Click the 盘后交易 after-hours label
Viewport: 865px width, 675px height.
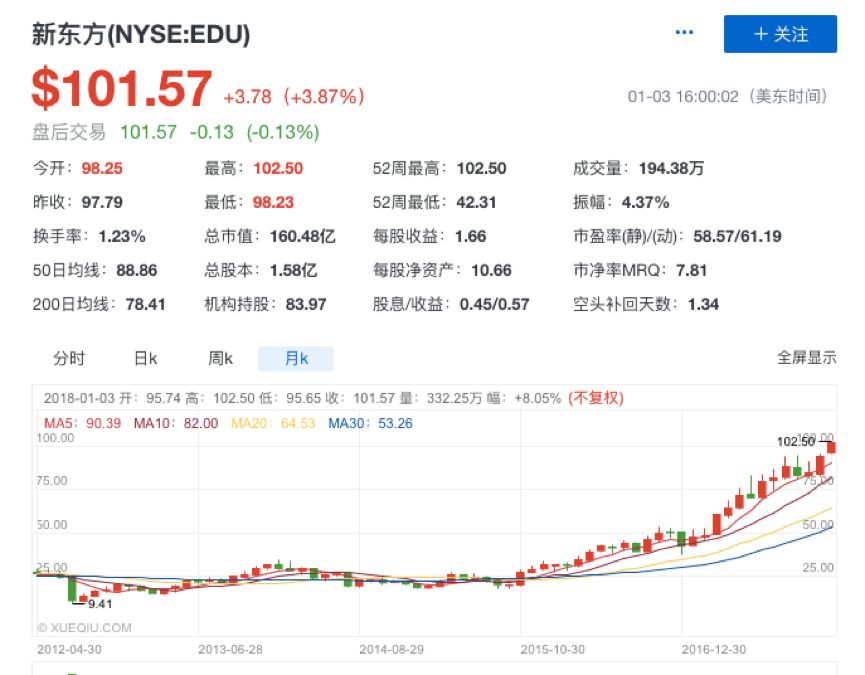point(70,132)
